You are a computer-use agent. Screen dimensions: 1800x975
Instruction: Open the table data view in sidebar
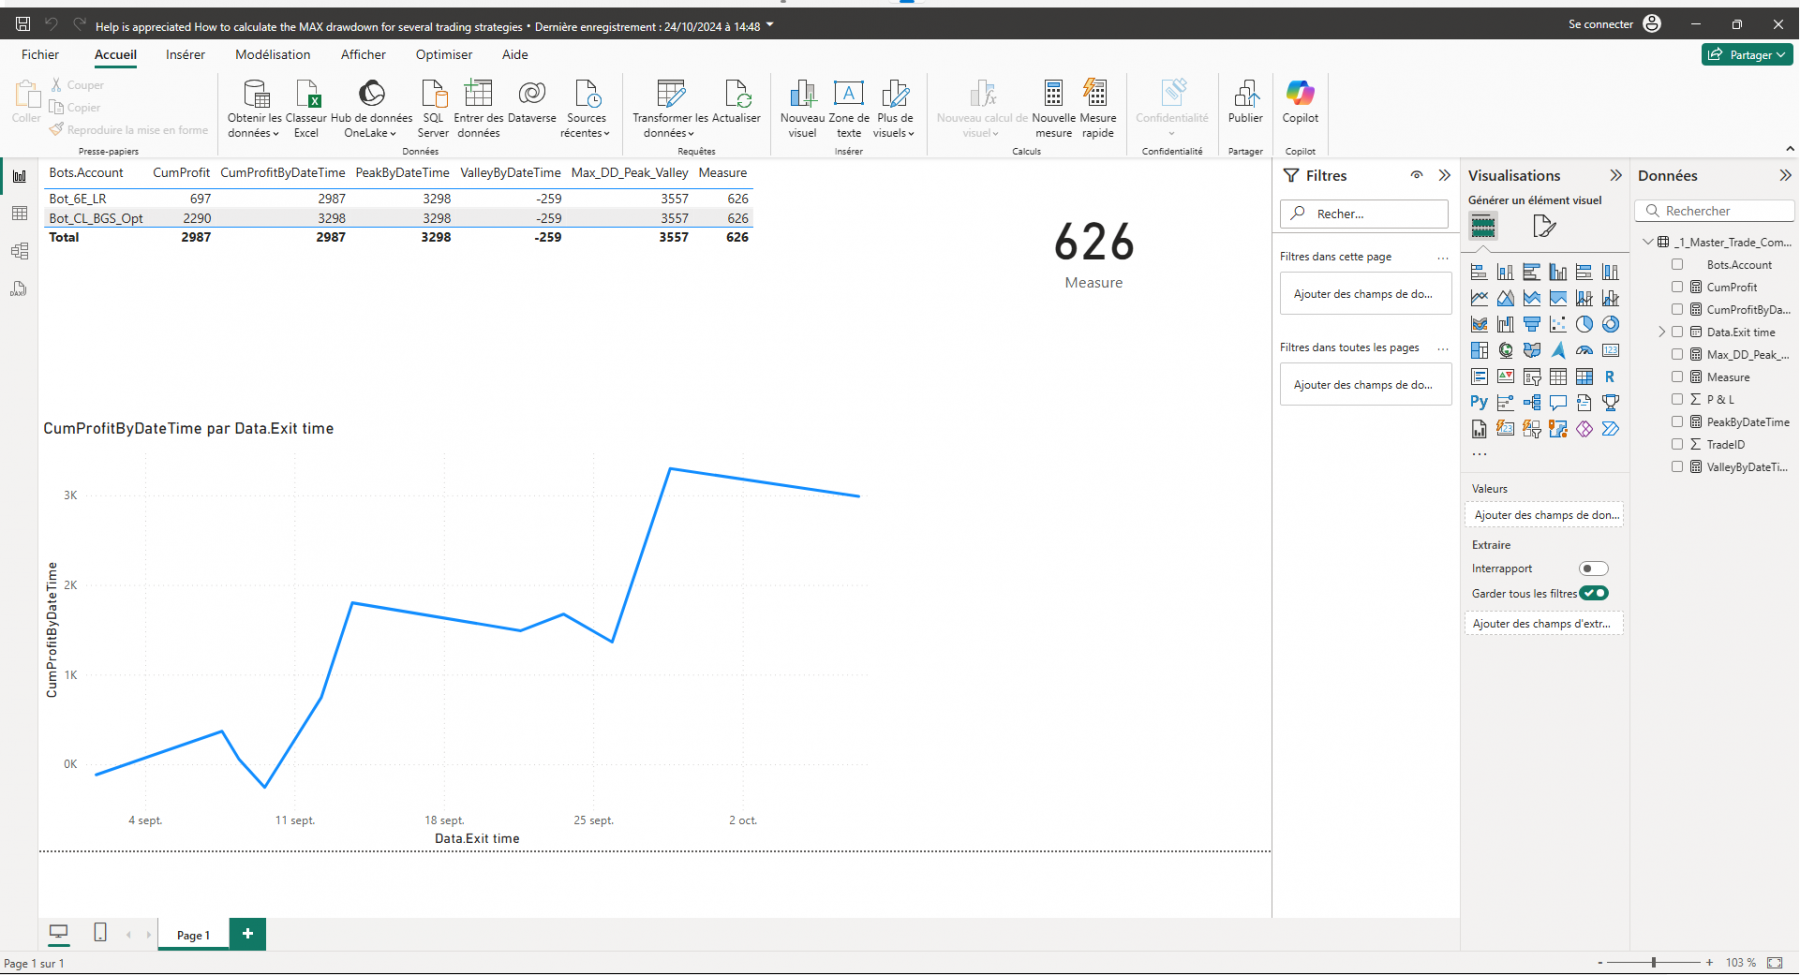click(19, 214)
